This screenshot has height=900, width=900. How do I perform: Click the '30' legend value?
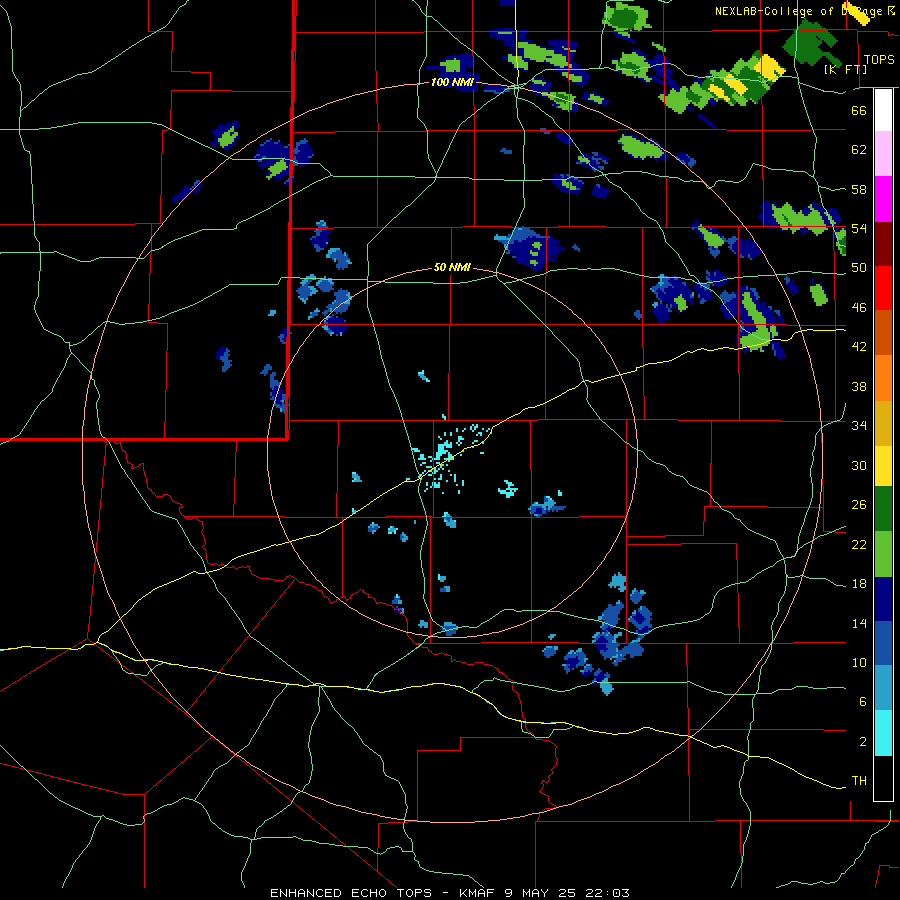(x=859, y=465)
